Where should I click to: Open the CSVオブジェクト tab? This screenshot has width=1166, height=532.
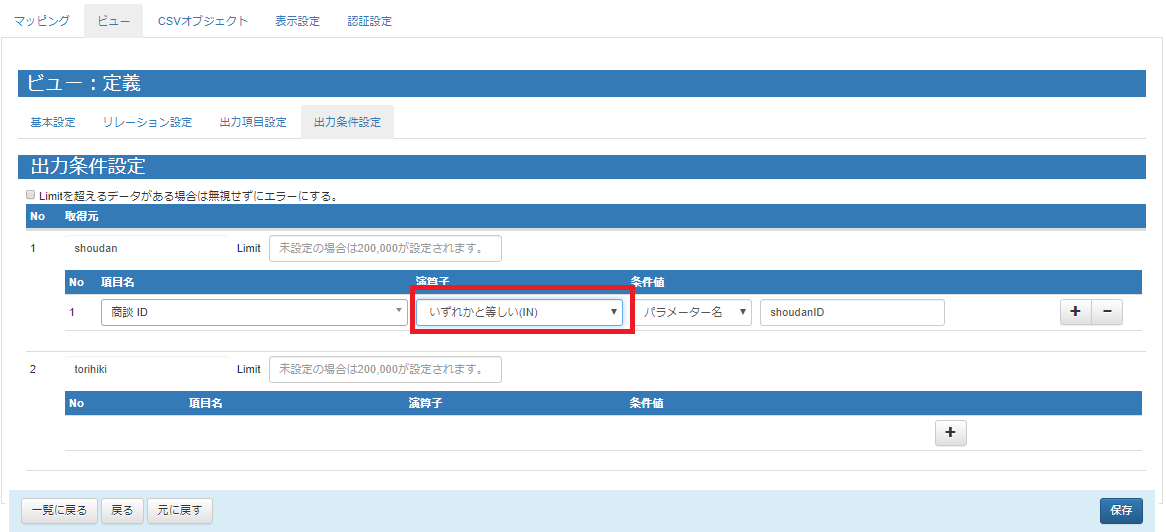coord(203,21)
